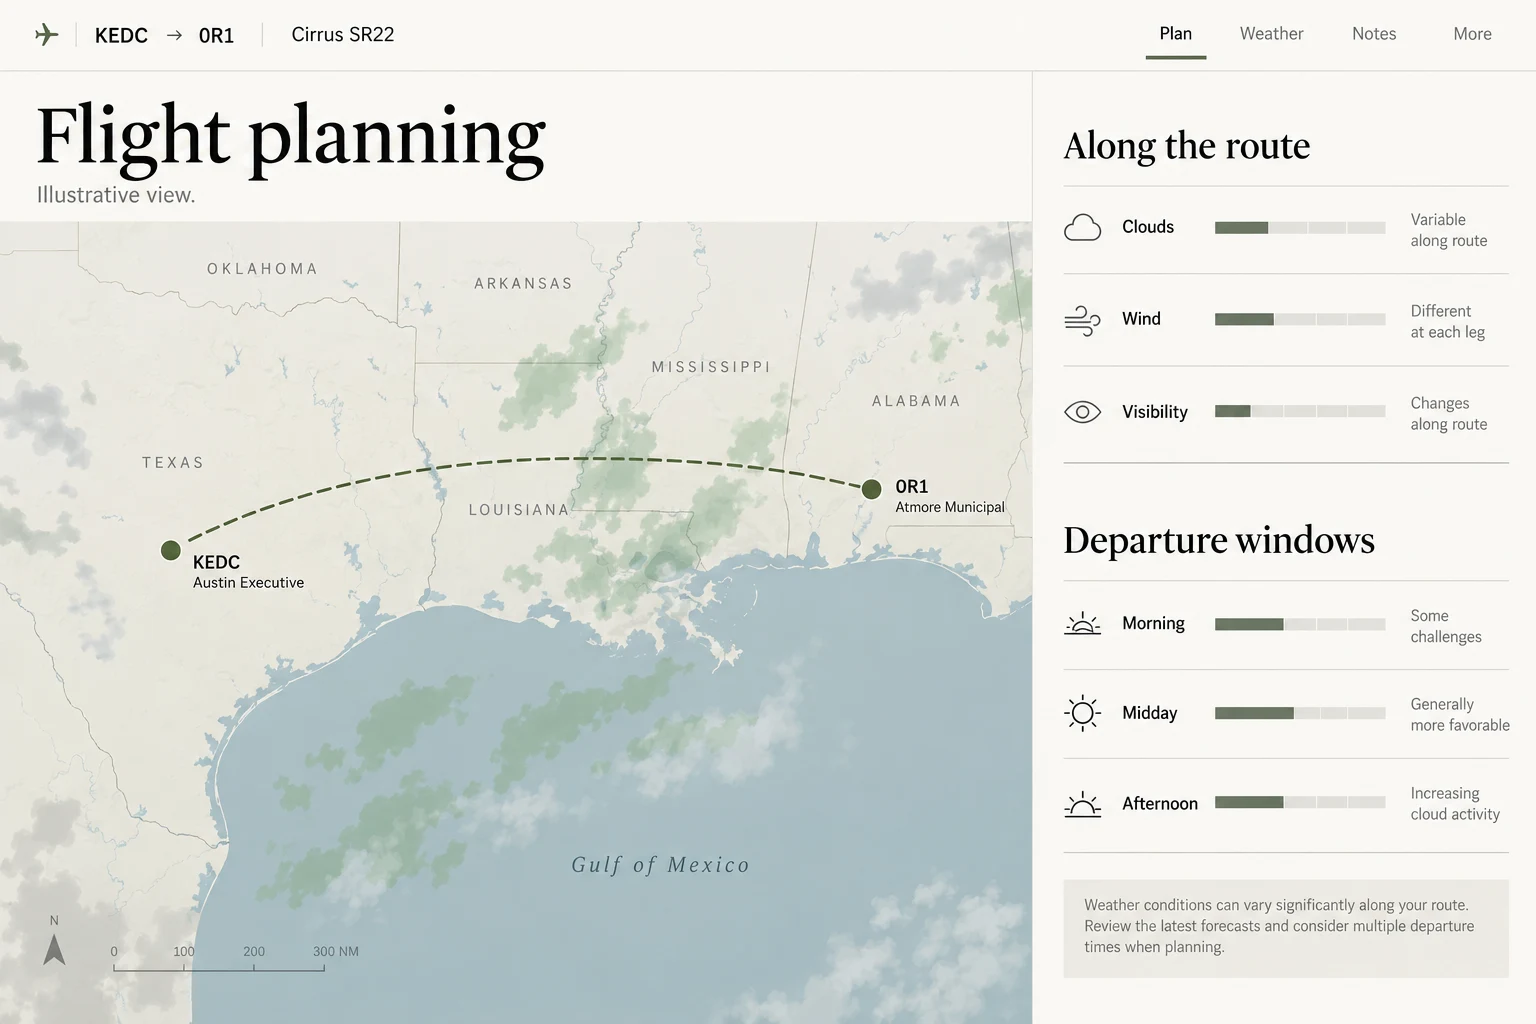
Task: Click the Gulf of Mexico map label
Action: (x=660, y=865)
